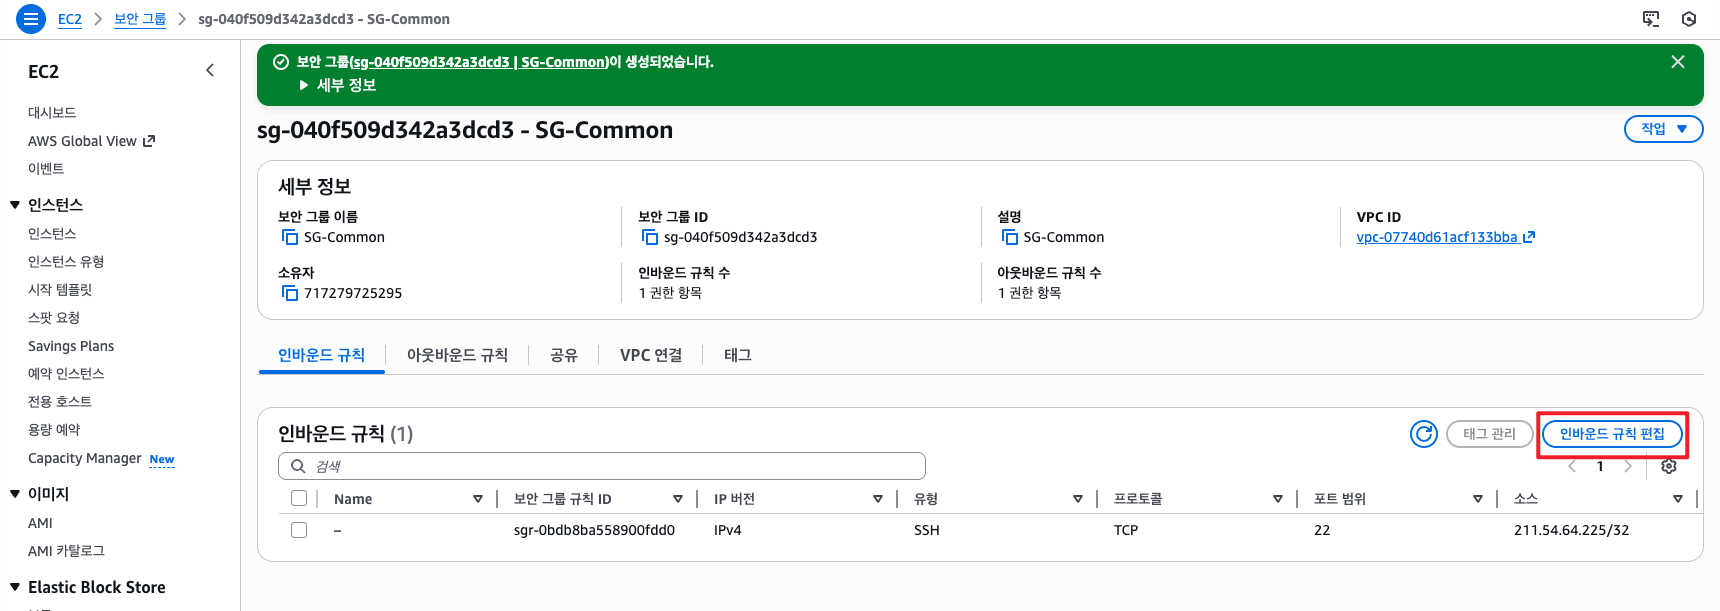Click the port range 22 cell
Viewport: 1720px width, 611px height.
[1322, 530]
